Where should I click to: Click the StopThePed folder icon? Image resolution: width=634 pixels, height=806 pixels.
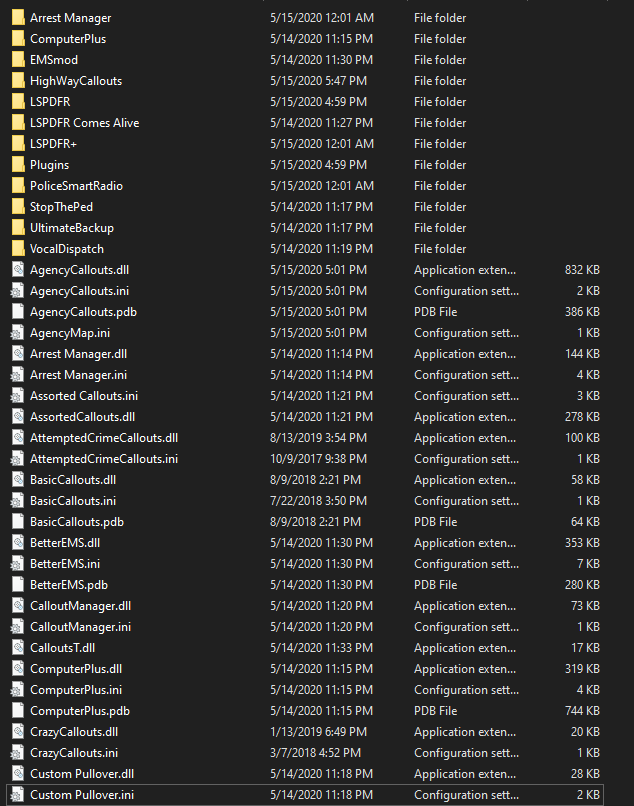pyautogui.click(x=18, y=207)
